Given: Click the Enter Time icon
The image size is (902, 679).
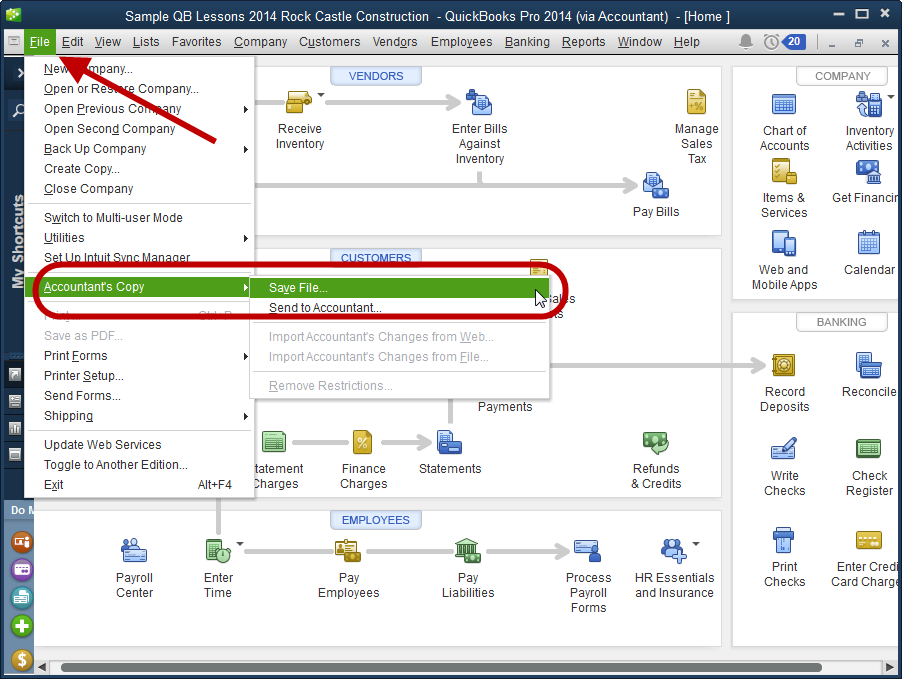Looking at the screenshot, I should 218,551.
